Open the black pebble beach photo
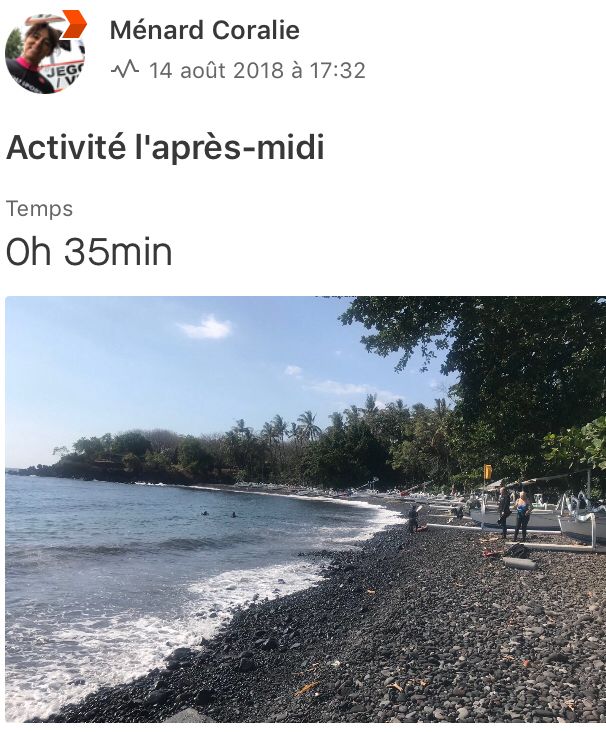Image resolution: width=606 pixels, height=732 pixels. 305,509
